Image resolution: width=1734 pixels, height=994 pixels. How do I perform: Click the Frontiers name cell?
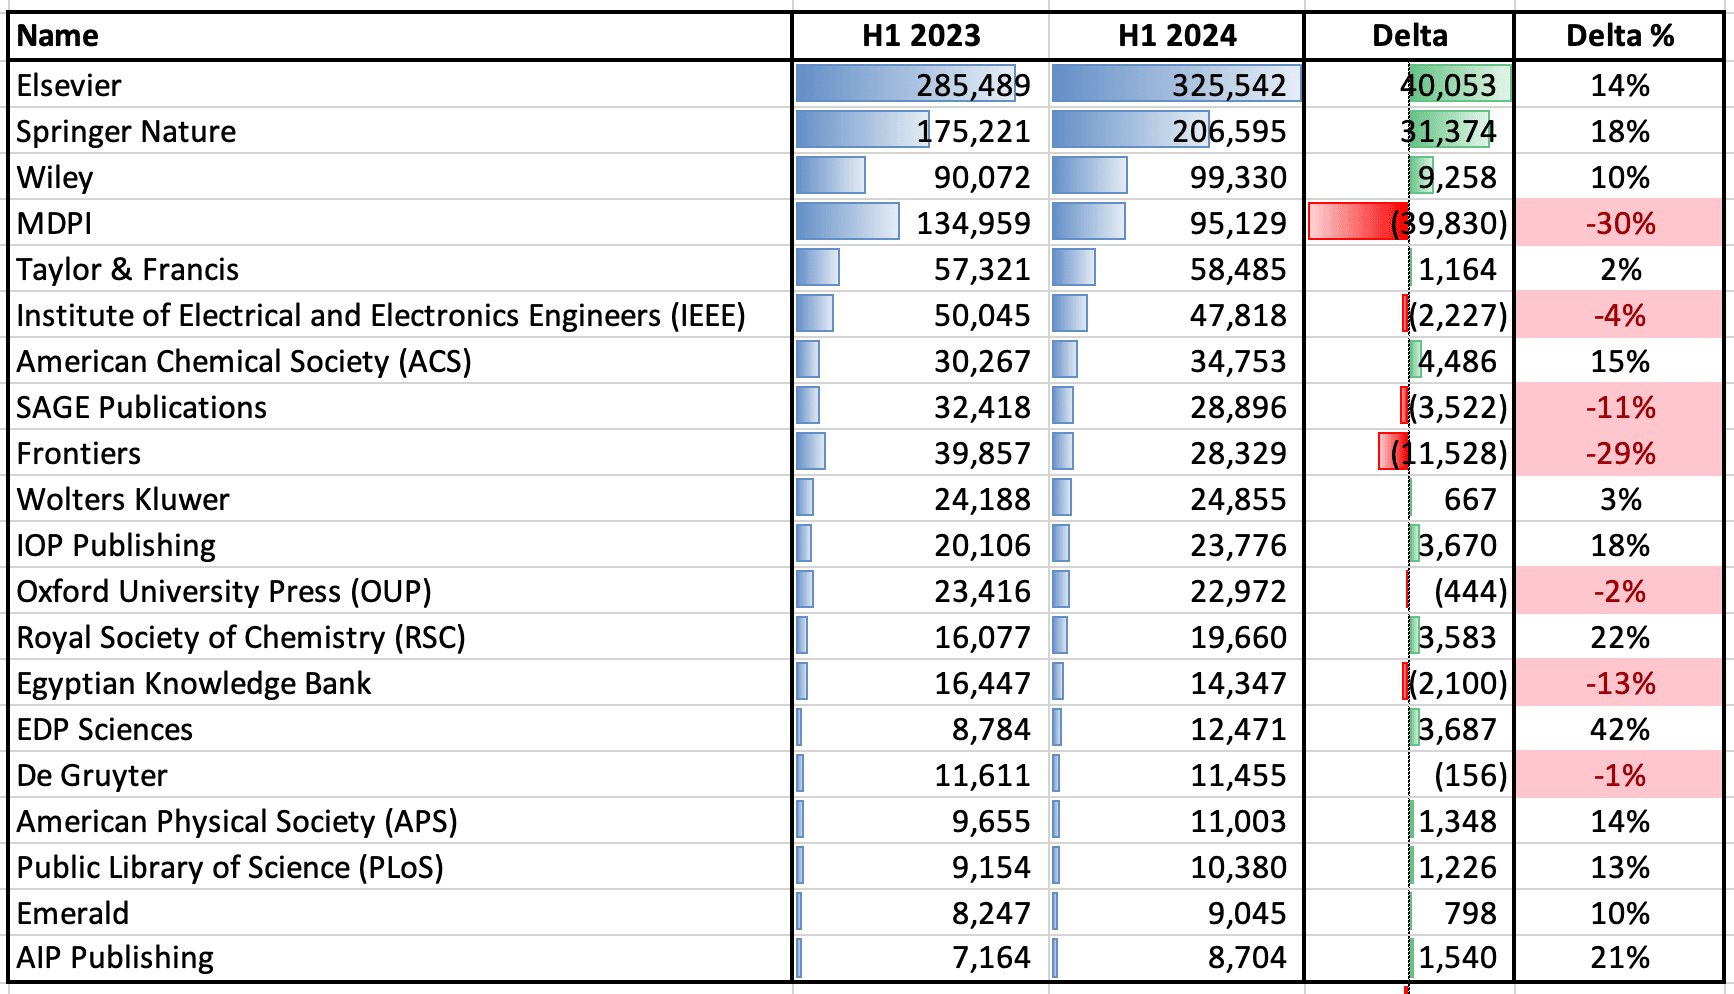(400, 453)
